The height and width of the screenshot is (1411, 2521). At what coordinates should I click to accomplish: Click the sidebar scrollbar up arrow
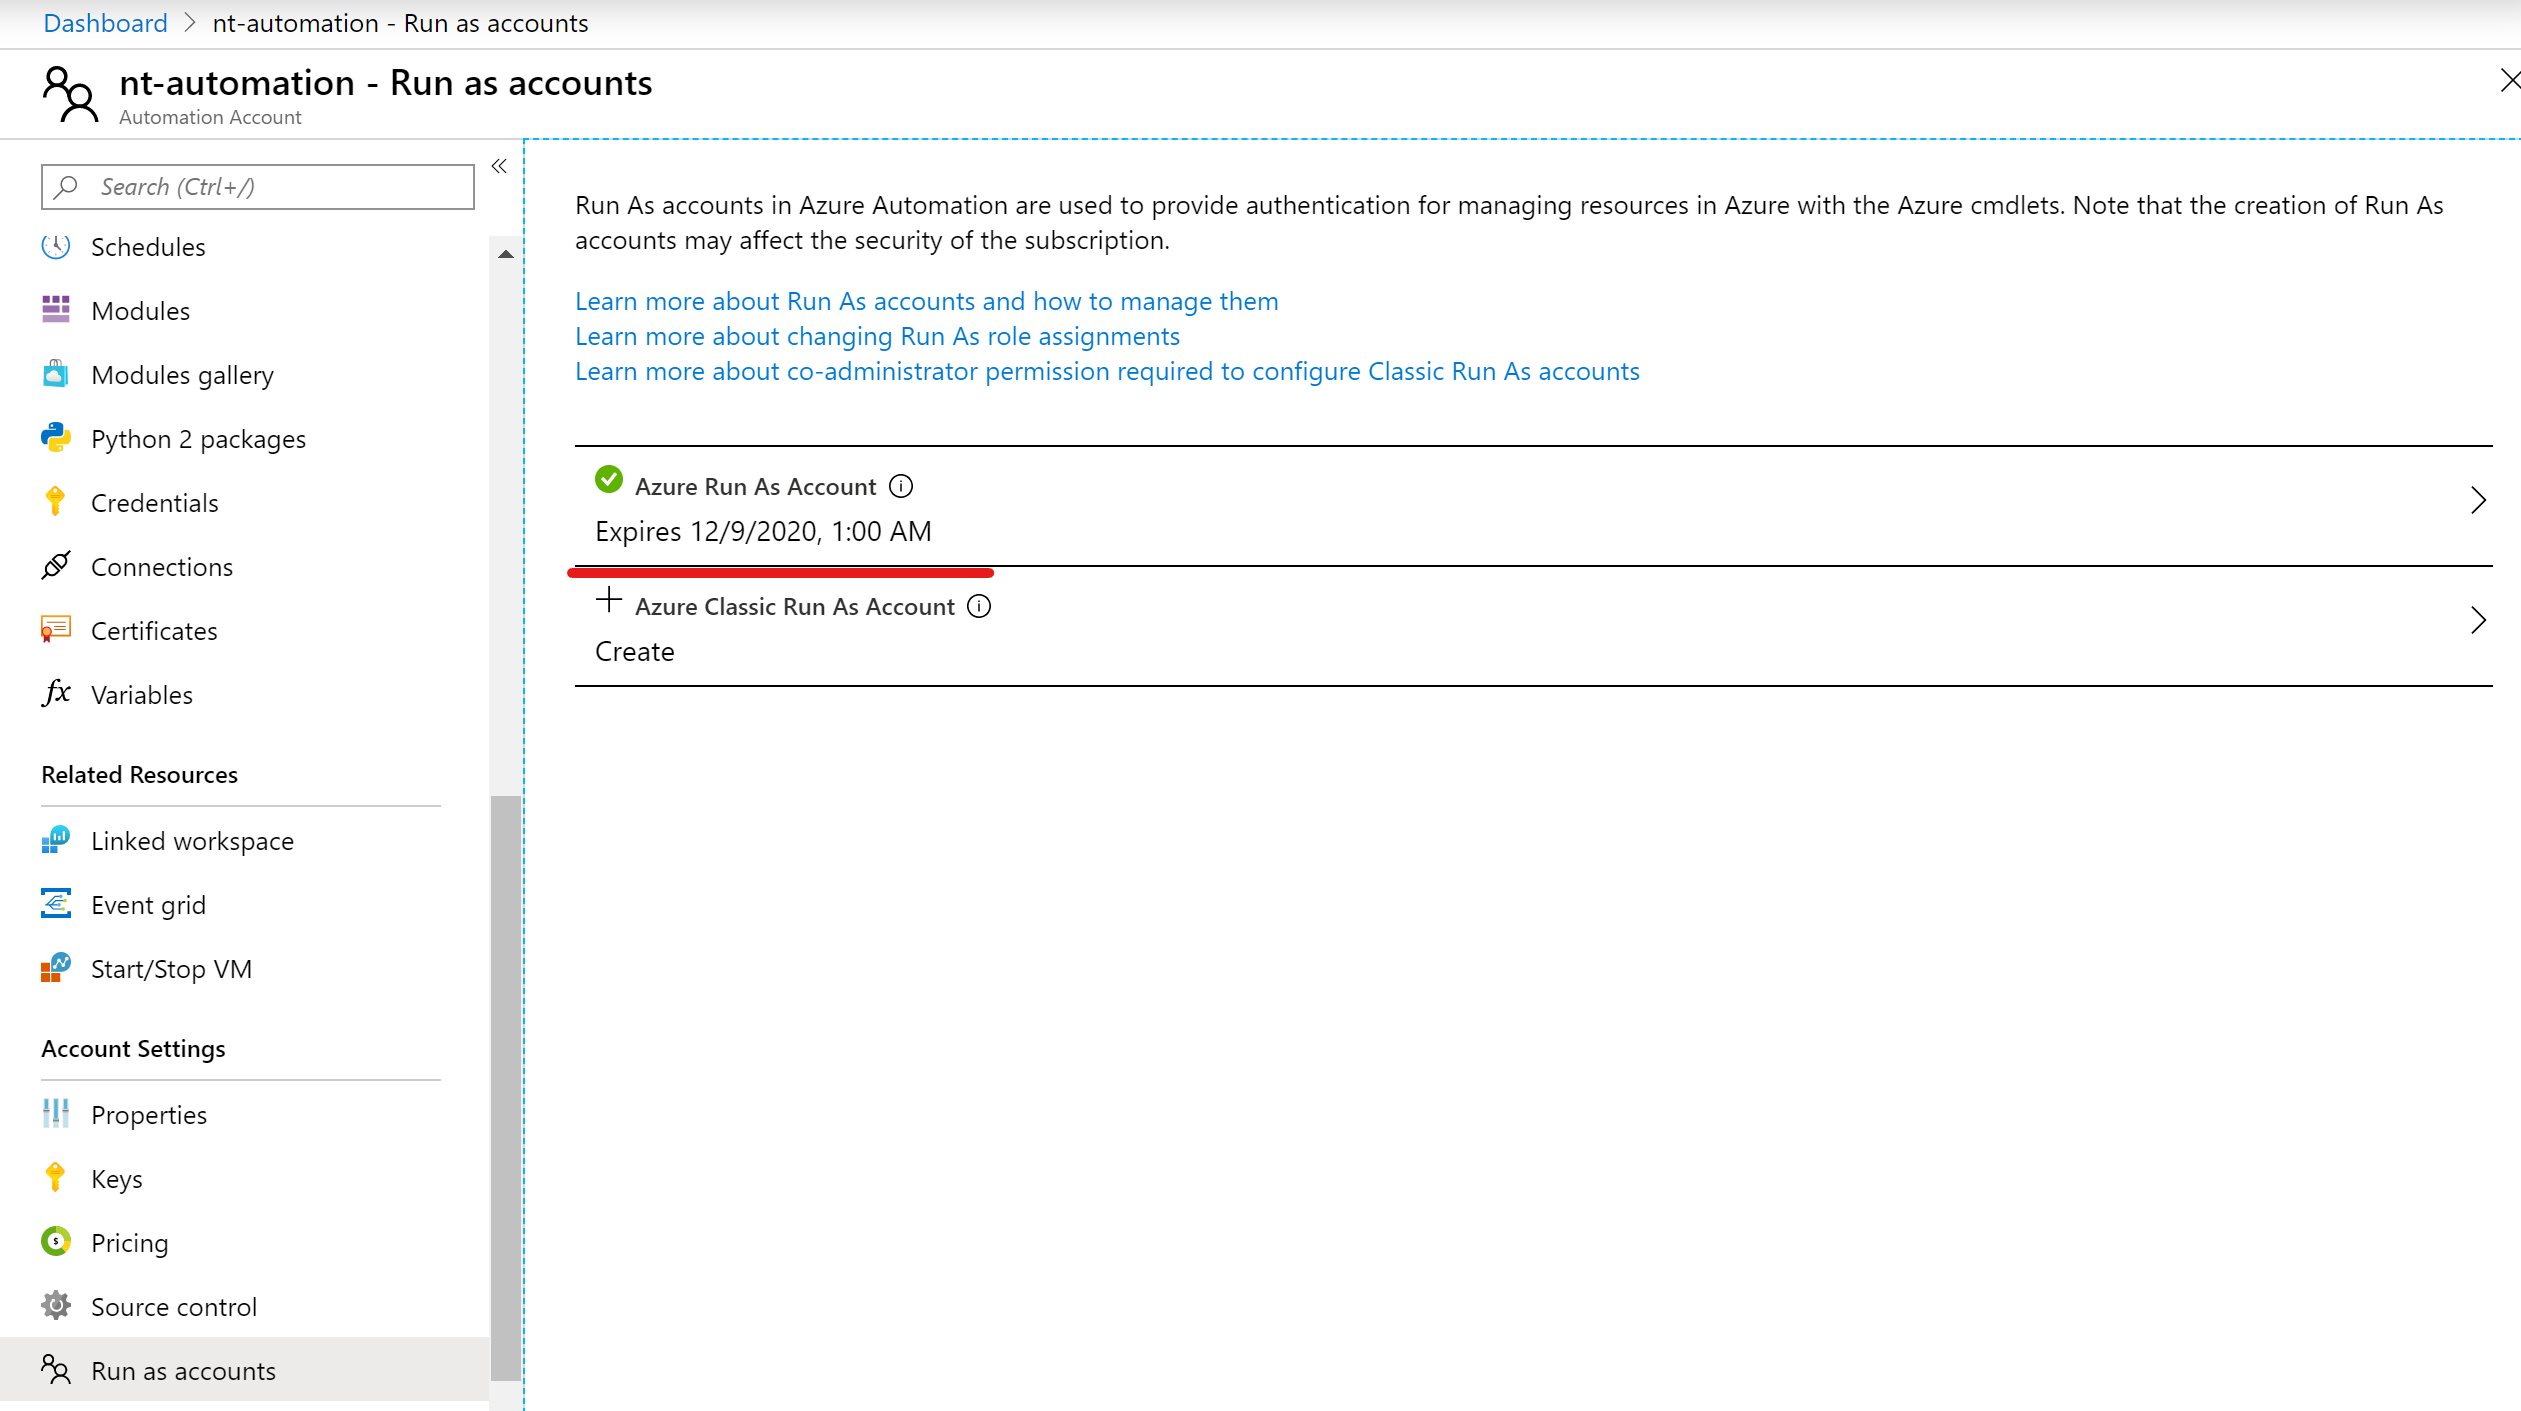coord(506,254)
